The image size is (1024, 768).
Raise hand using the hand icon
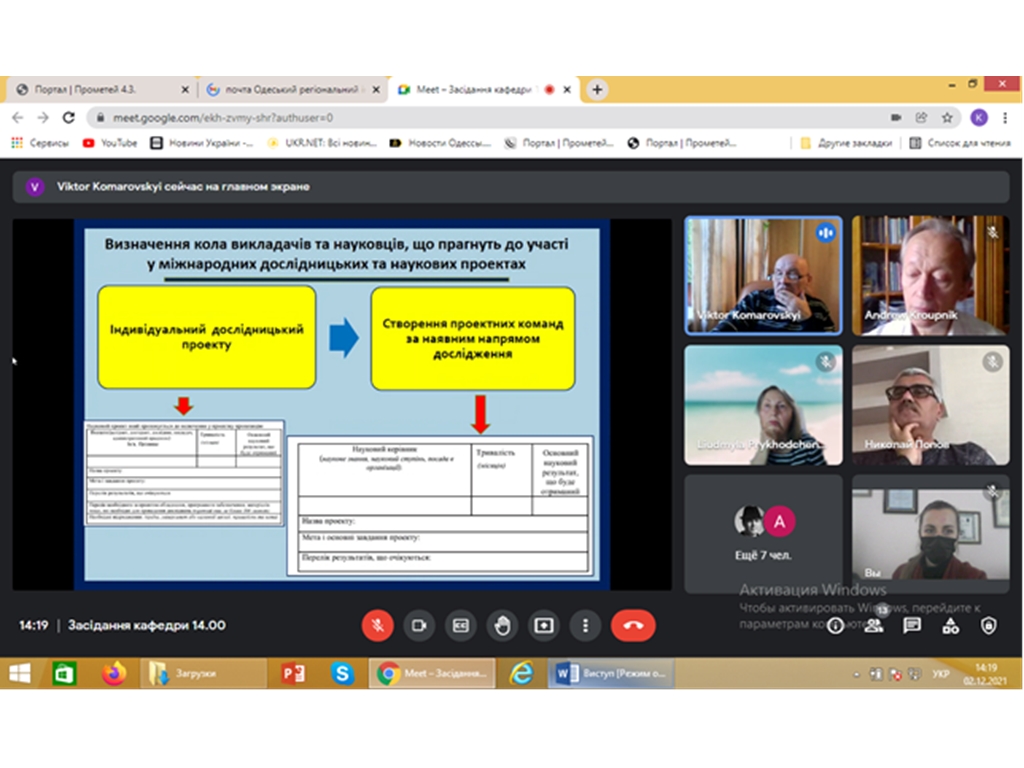point(502,626)
